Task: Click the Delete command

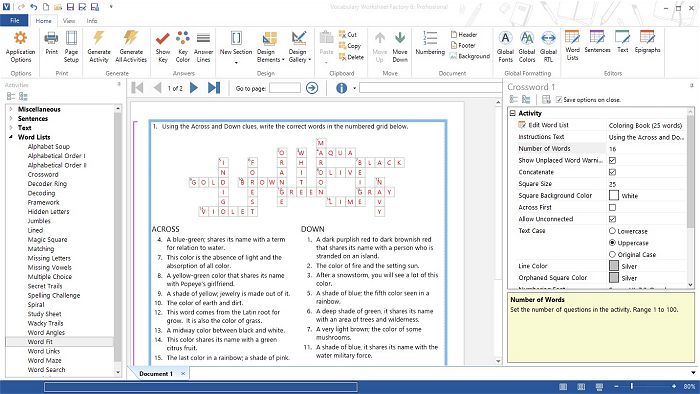Action: tap(351, 57)
